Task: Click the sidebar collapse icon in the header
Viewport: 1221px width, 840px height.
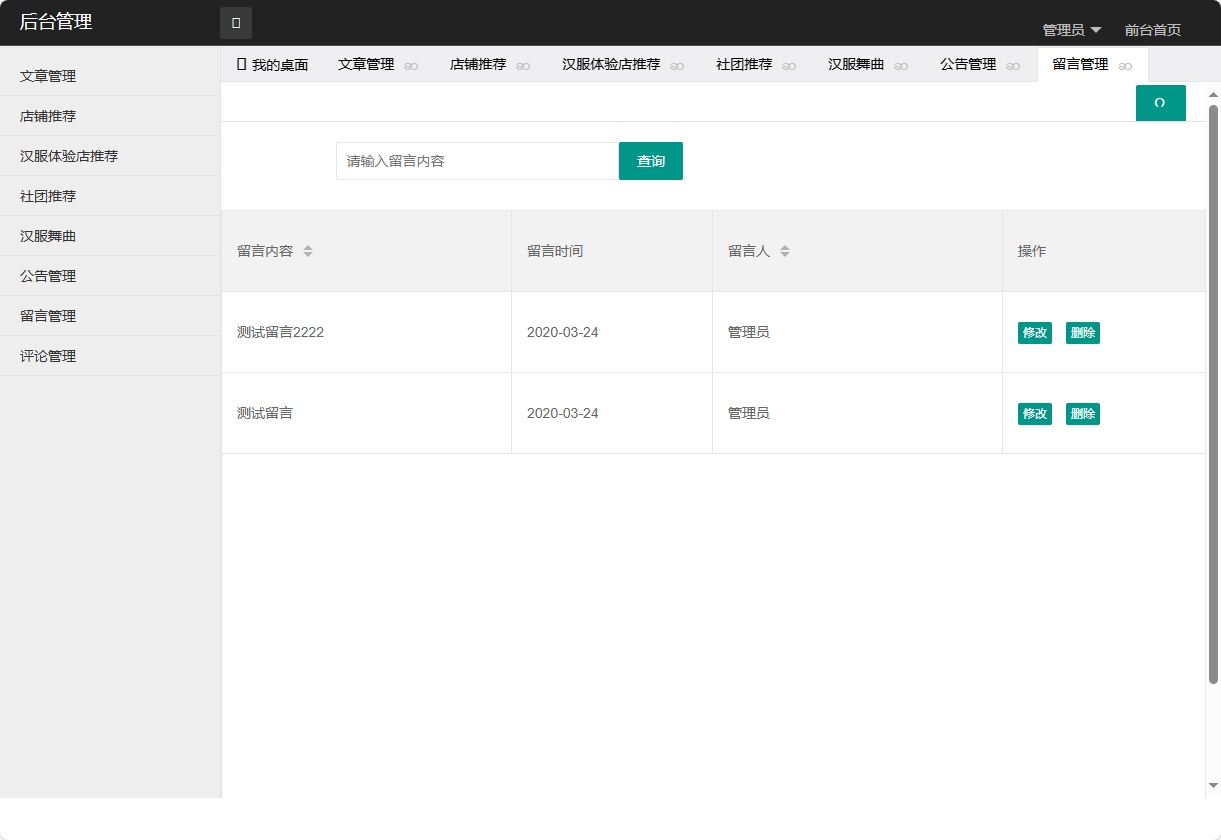Action: coord(236,22)
